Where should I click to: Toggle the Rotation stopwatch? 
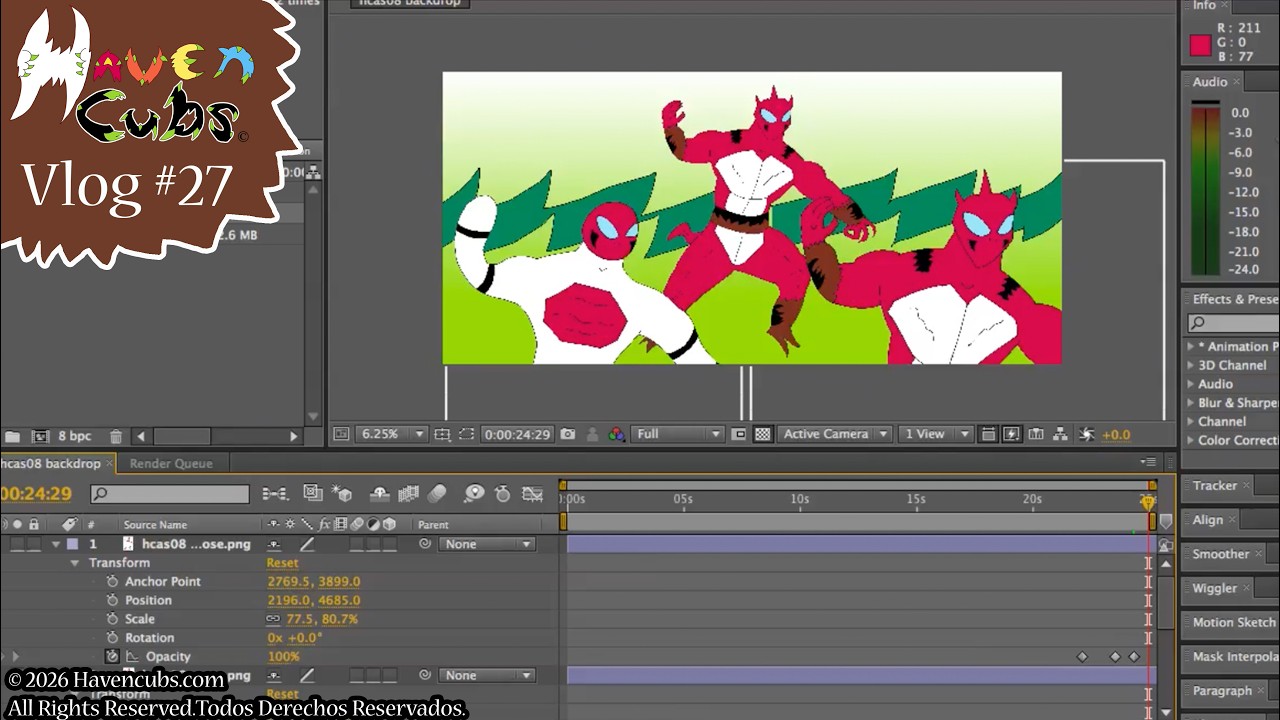[x=112, y=638]
